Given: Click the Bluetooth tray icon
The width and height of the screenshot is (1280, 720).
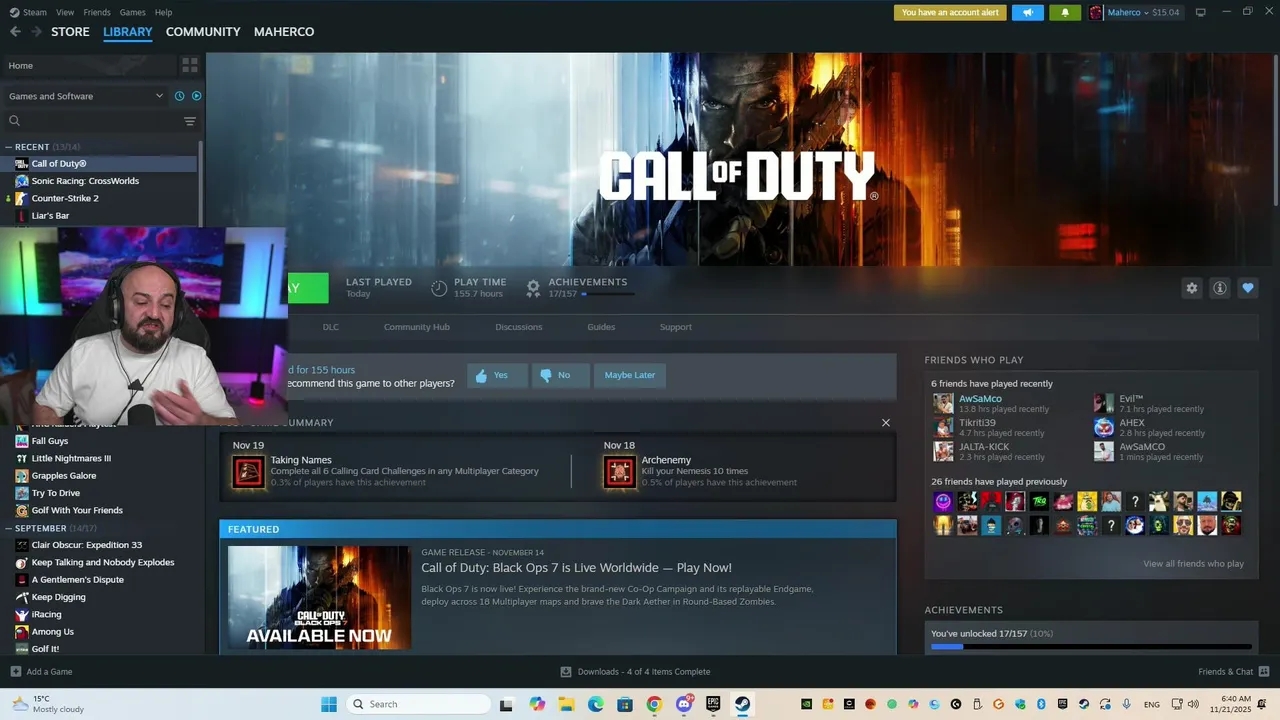Looking at the screenshot, I should point(1041,704).
